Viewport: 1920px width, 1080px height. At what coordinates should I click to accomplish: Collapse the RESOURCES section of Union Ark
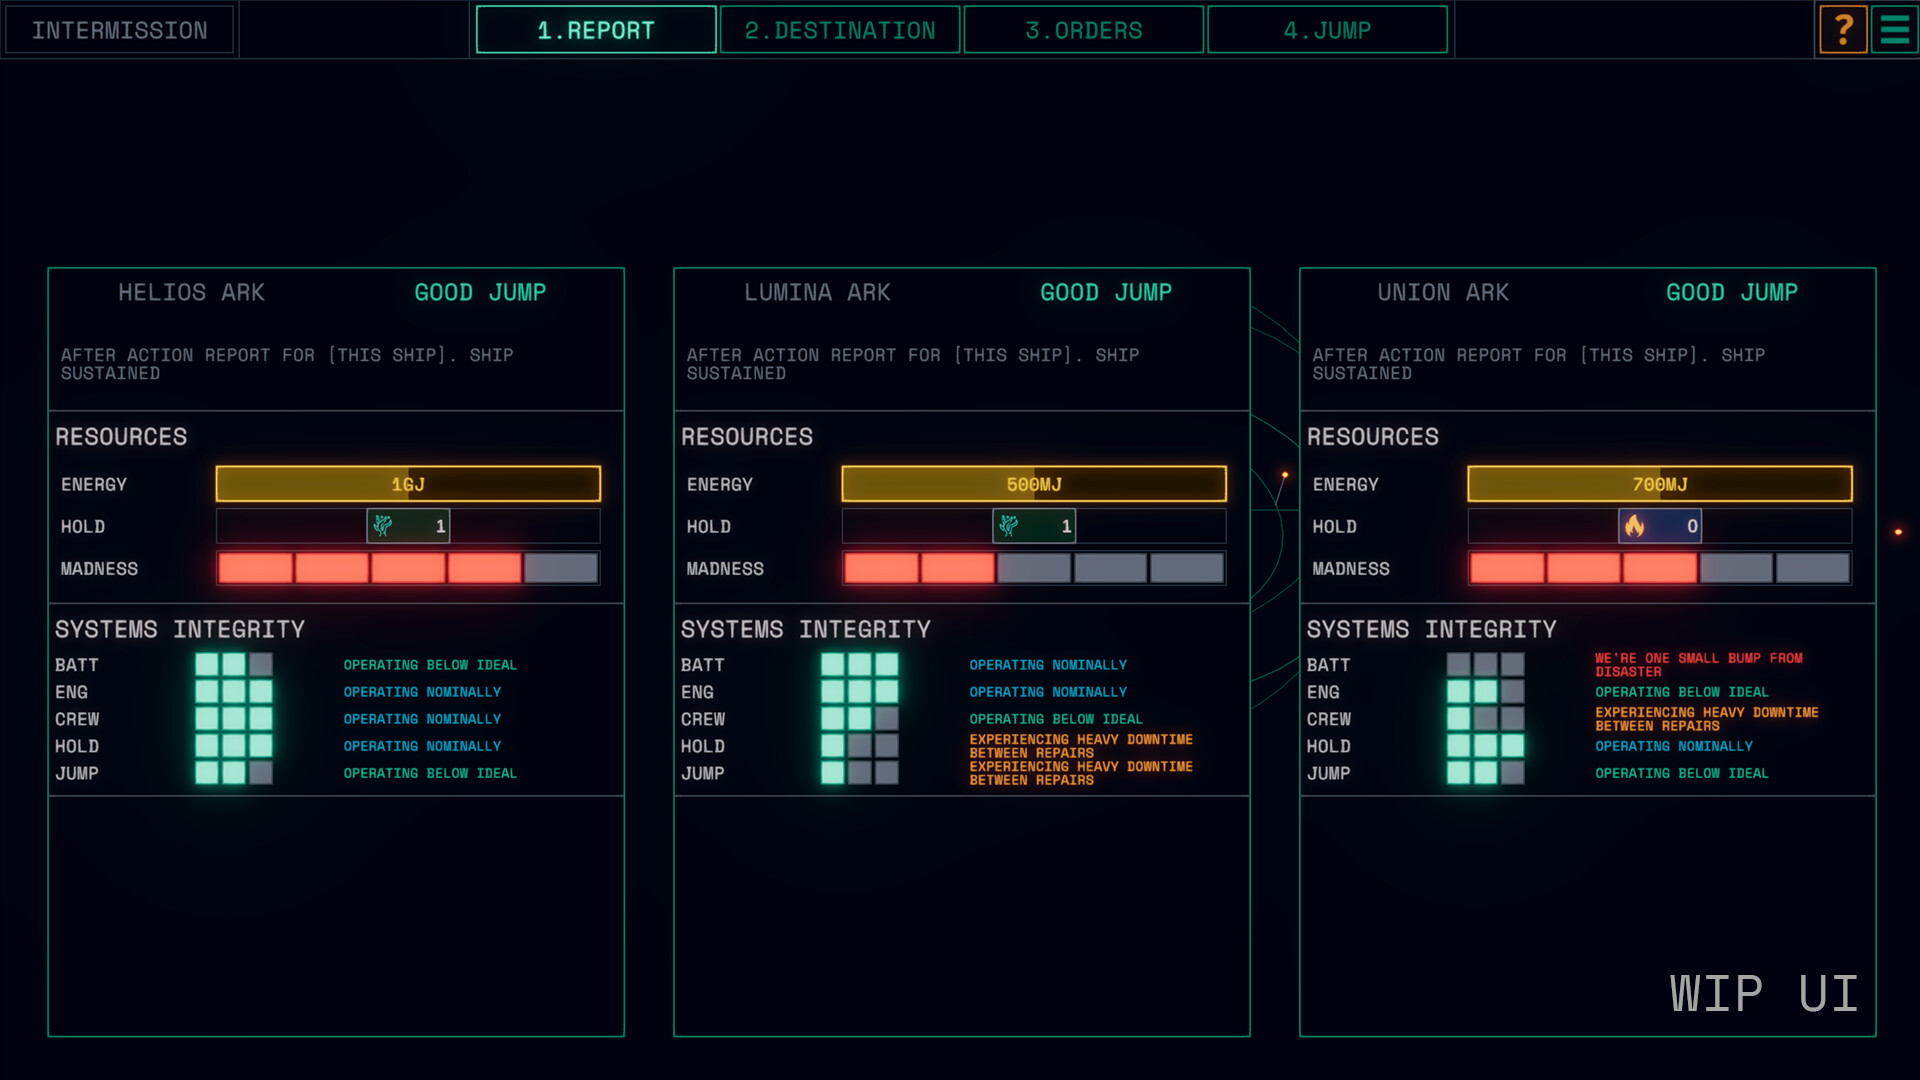[1373, 436]
